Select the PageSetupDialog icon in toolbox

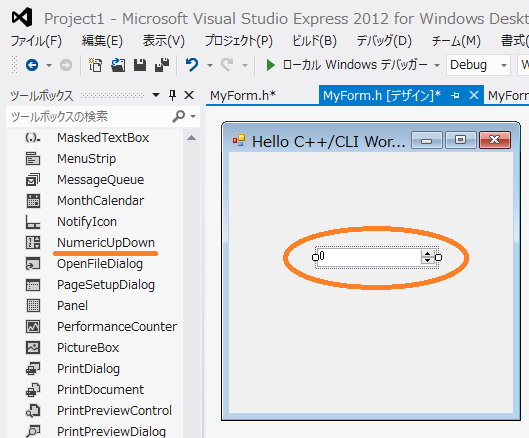33,285
